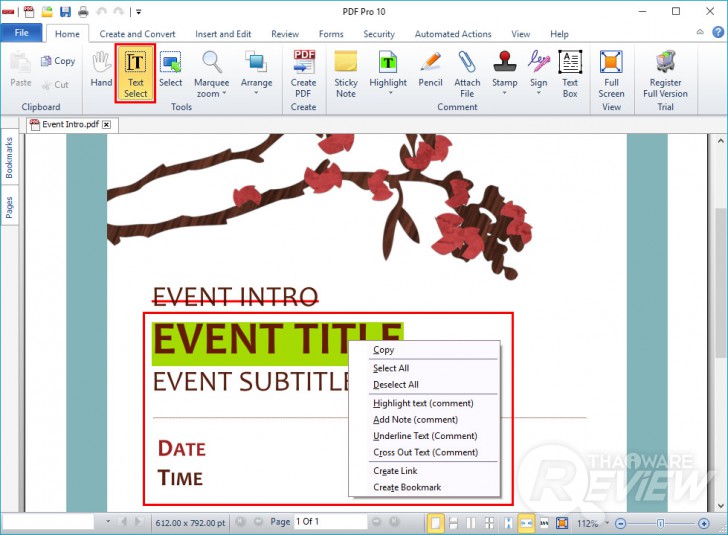
Task: Expand the Arrange dropdown arrow
Action: pos(256,93)
